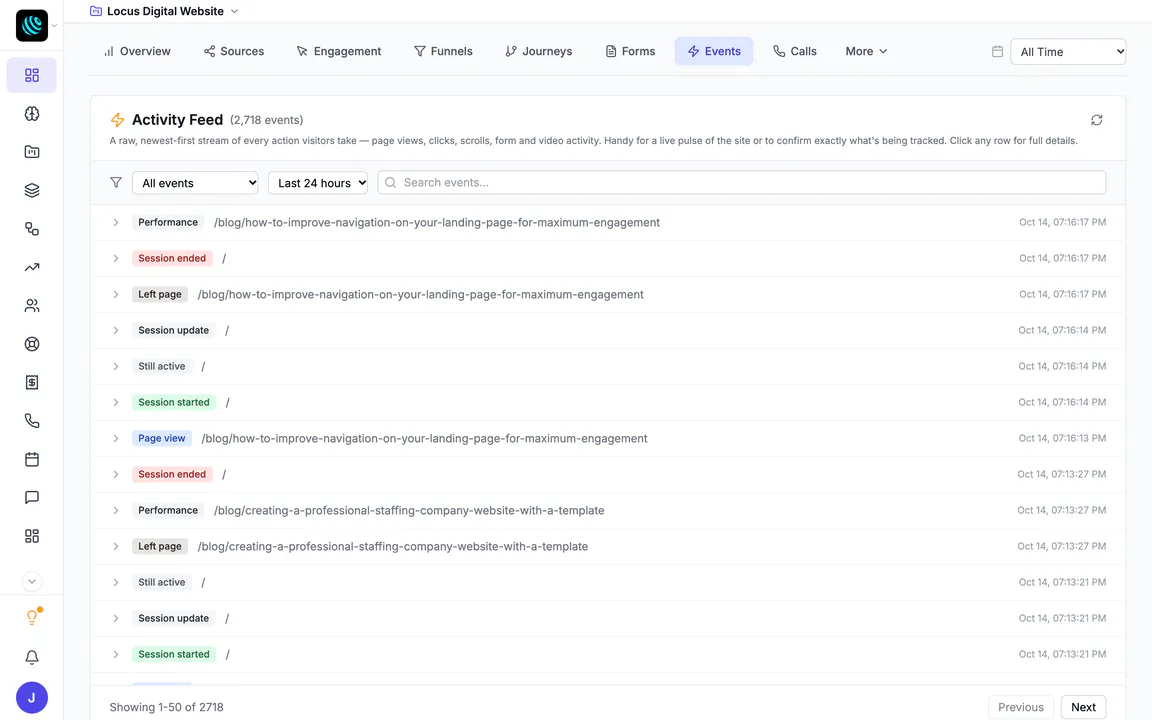Switch to the Overview tab

click(x=137, y=51)
